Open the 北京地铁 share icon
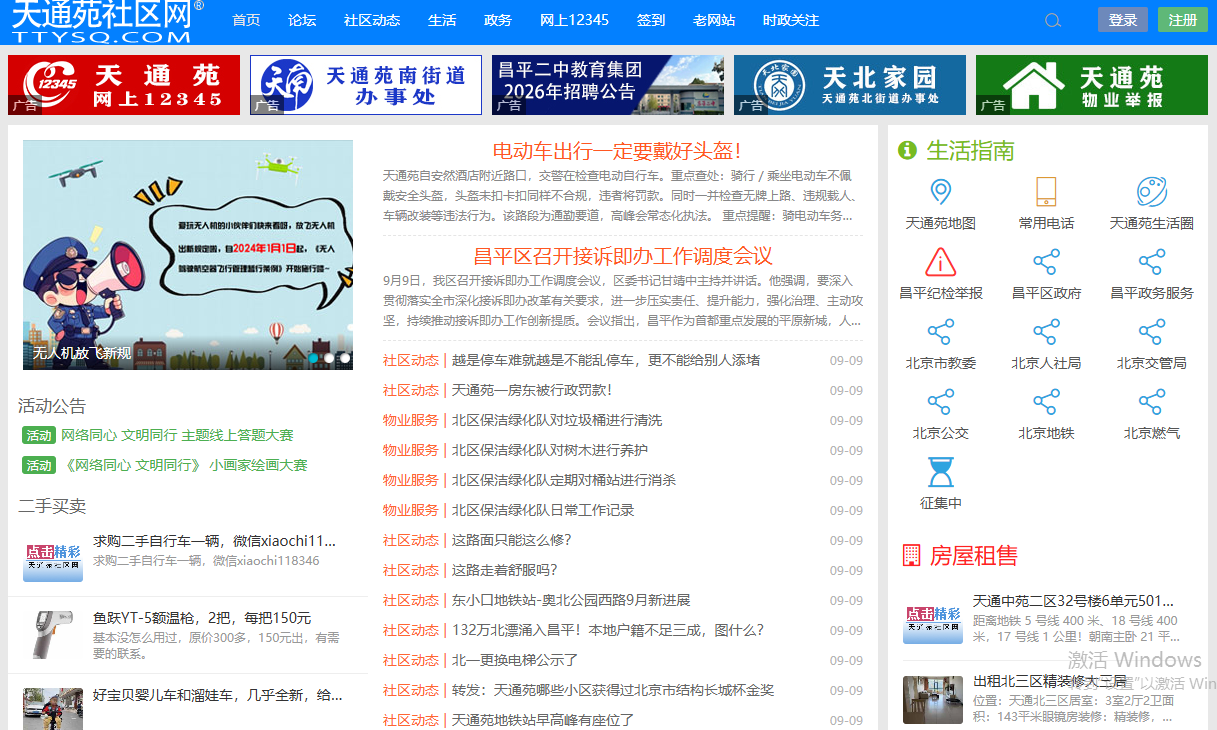The height and width of the screenshot is (730, 1217). click(1046, 402)
